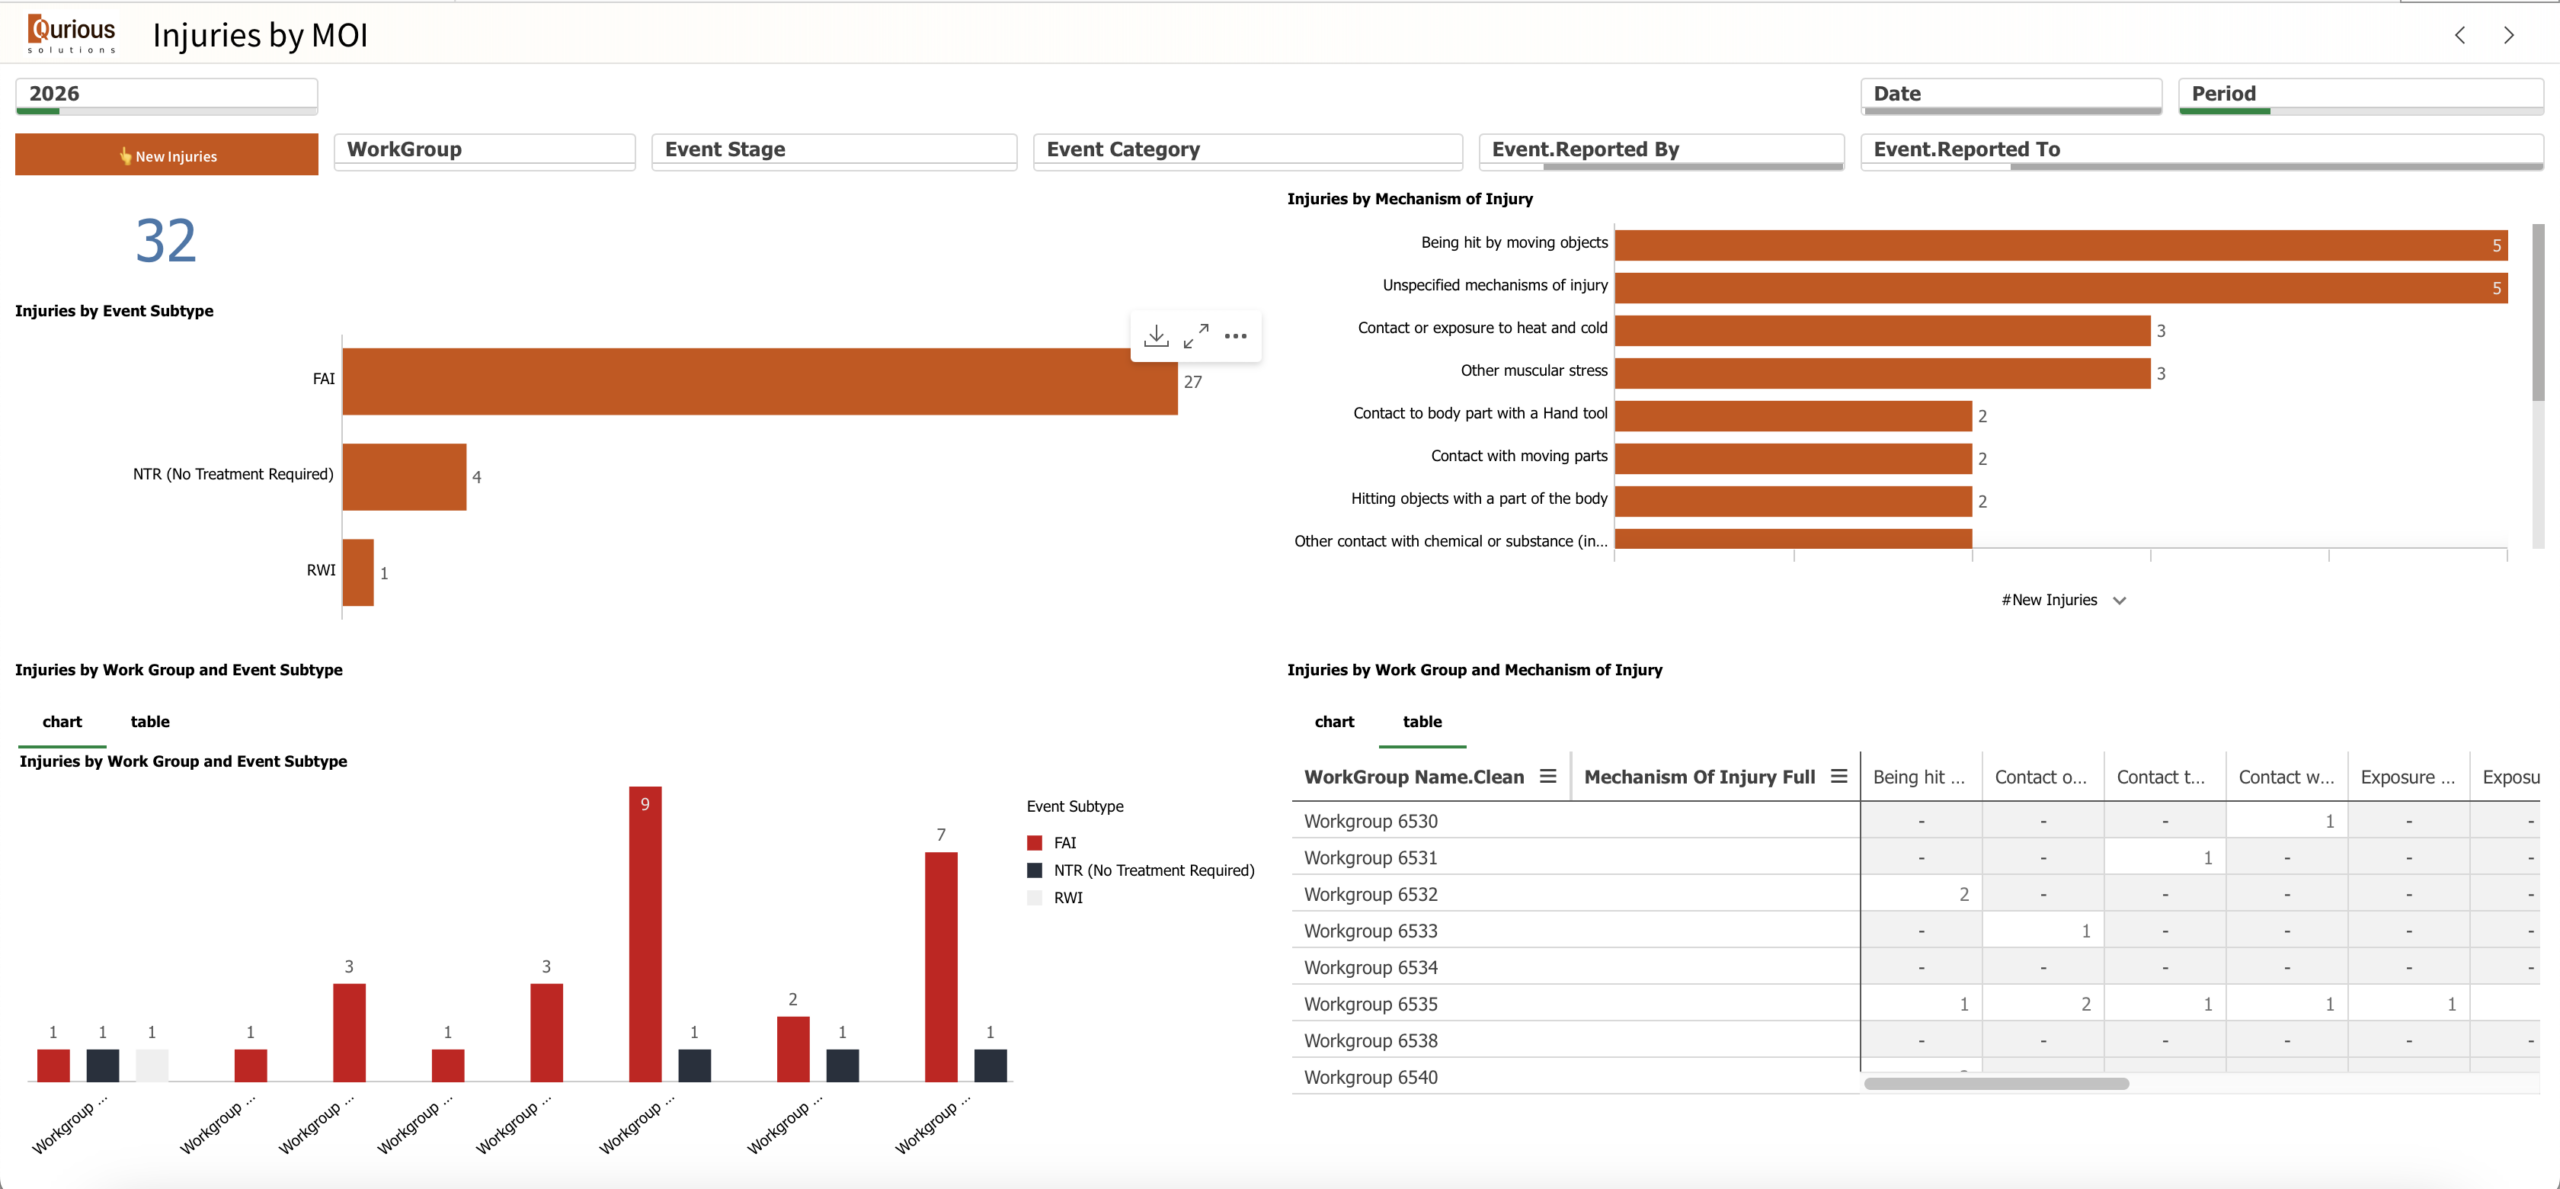Expand Event Subtype chart to fullscreen
Screen dimensions: 2560x1189
coord(1196,336)
